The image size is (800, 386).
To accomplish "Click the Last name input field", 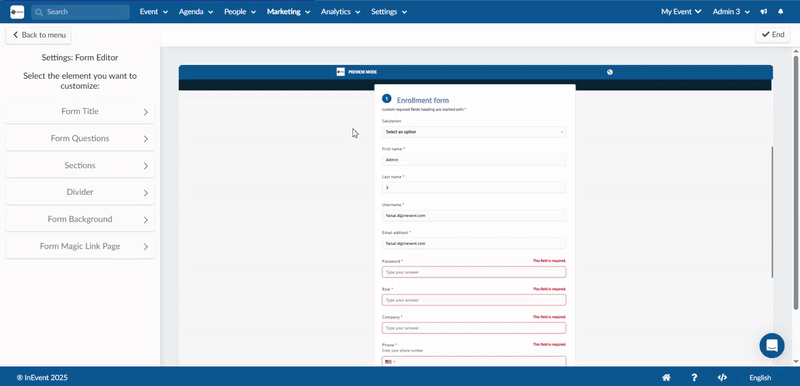I will pyautogui.click(x=474, y=188).
